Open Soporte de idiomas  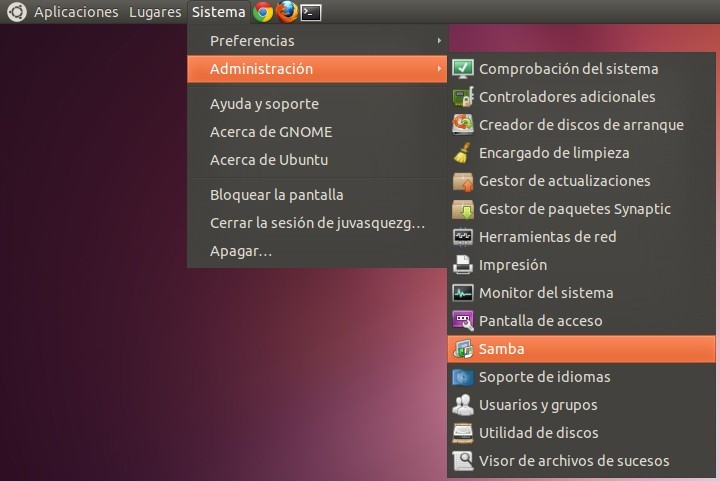pyautogui.click(x=581, y=377)
